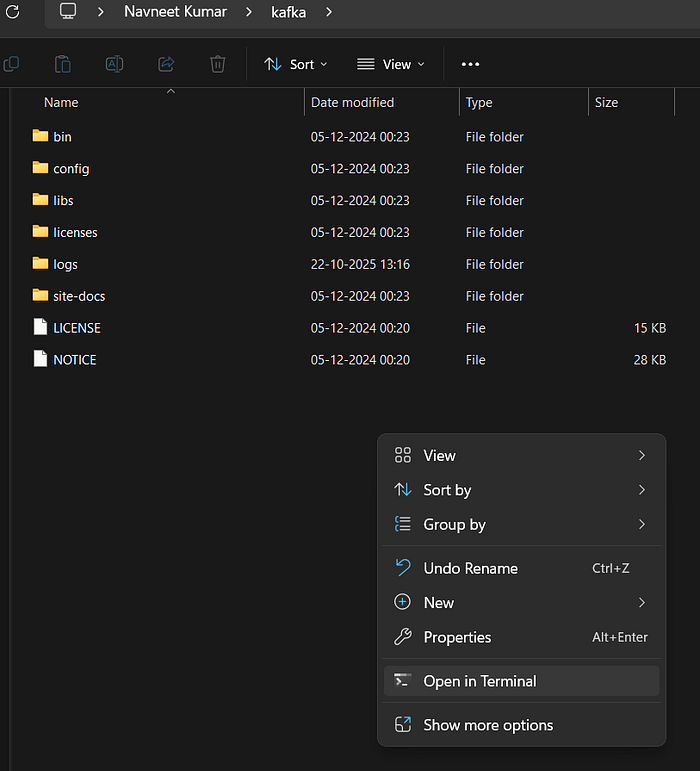Choose Properties in context menu
This screenshot has height=771, width=700.
tap(521, 637)
